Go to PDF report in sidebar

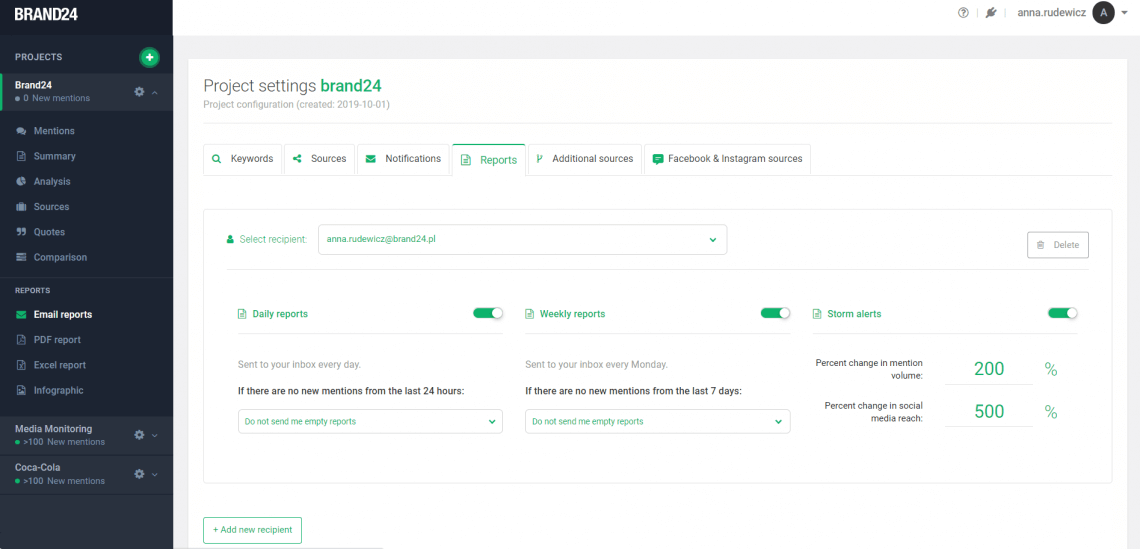[x=57, y=340]
